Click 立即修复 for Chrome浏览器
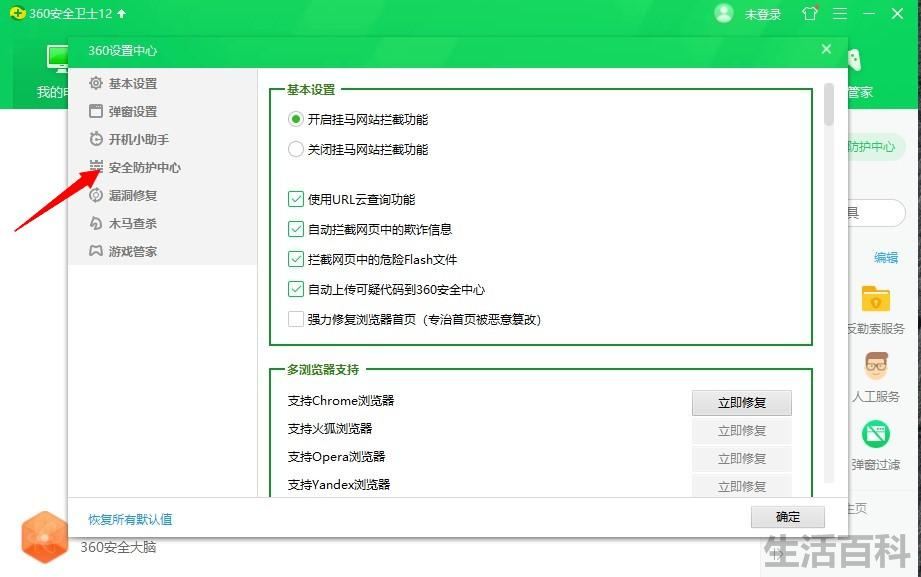 tap(741, 402)
